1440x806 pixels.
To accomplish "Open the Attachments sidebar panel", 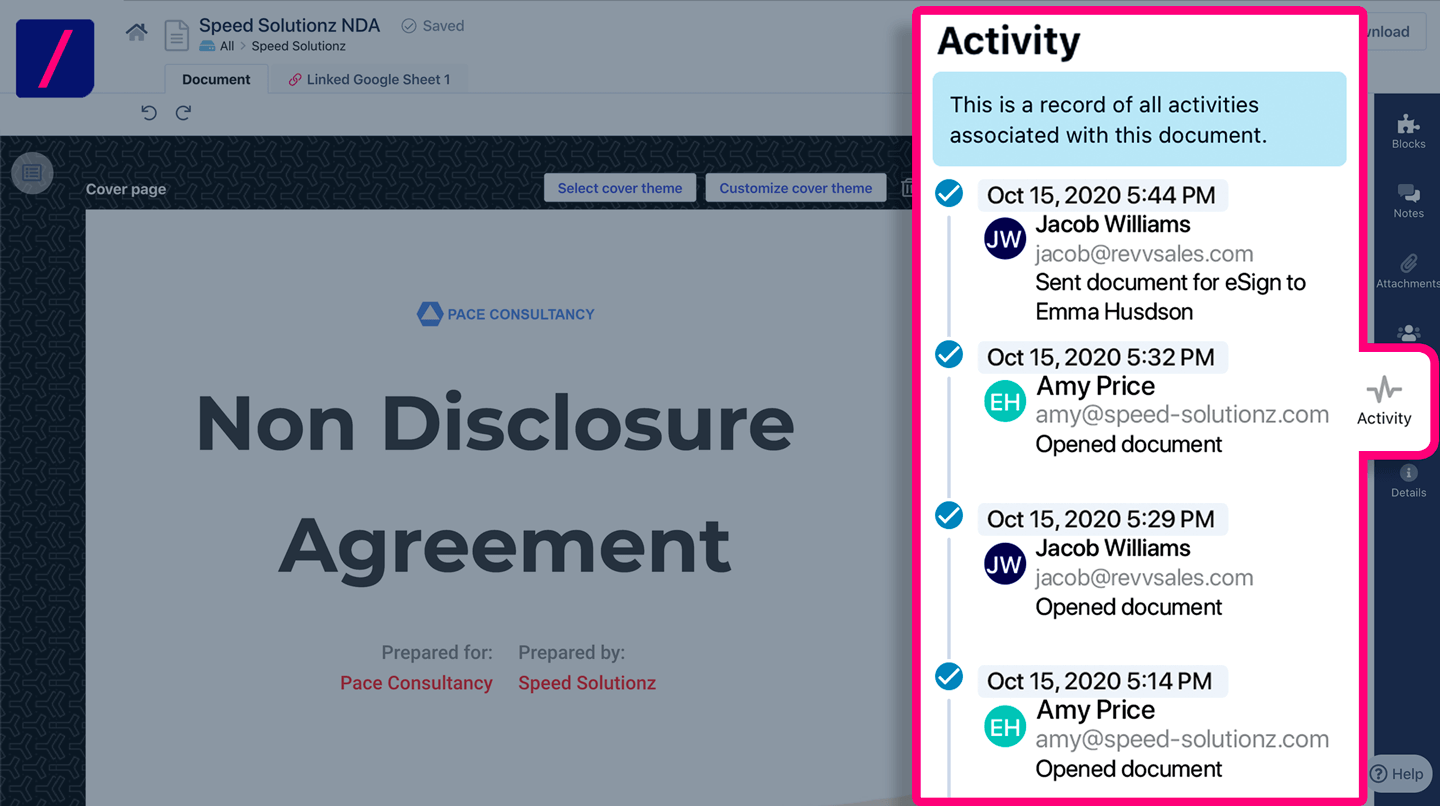I will tap(1408, 270).
